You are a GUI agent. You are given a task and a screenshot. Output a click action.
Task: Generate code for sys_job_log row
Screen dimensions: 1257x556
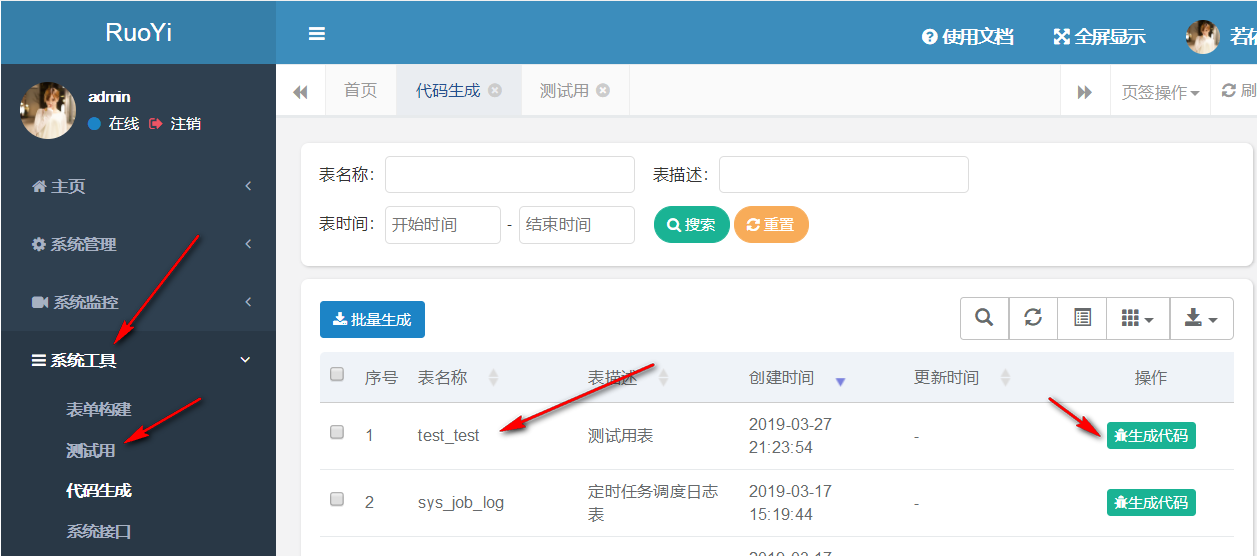pos(1151,502)
